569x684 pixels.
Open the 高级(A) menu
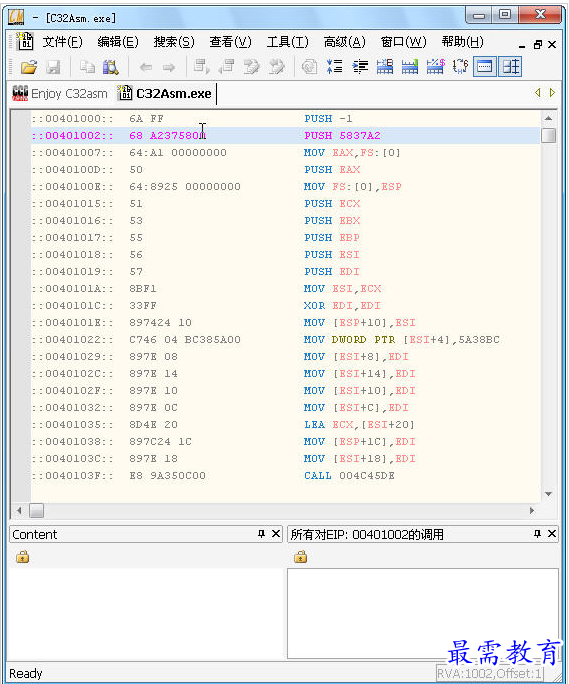click(345, 42)
